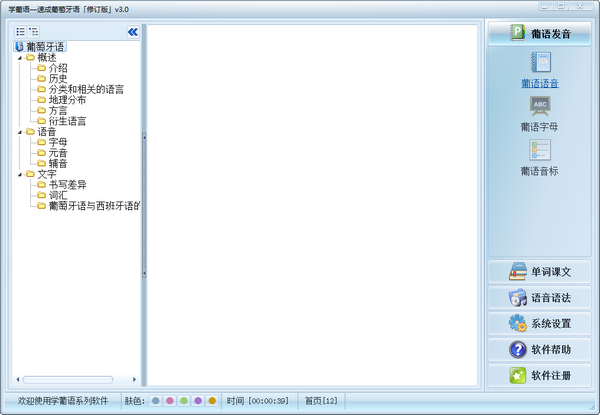Choose the pink skin color swatch

tap(170, 400)
